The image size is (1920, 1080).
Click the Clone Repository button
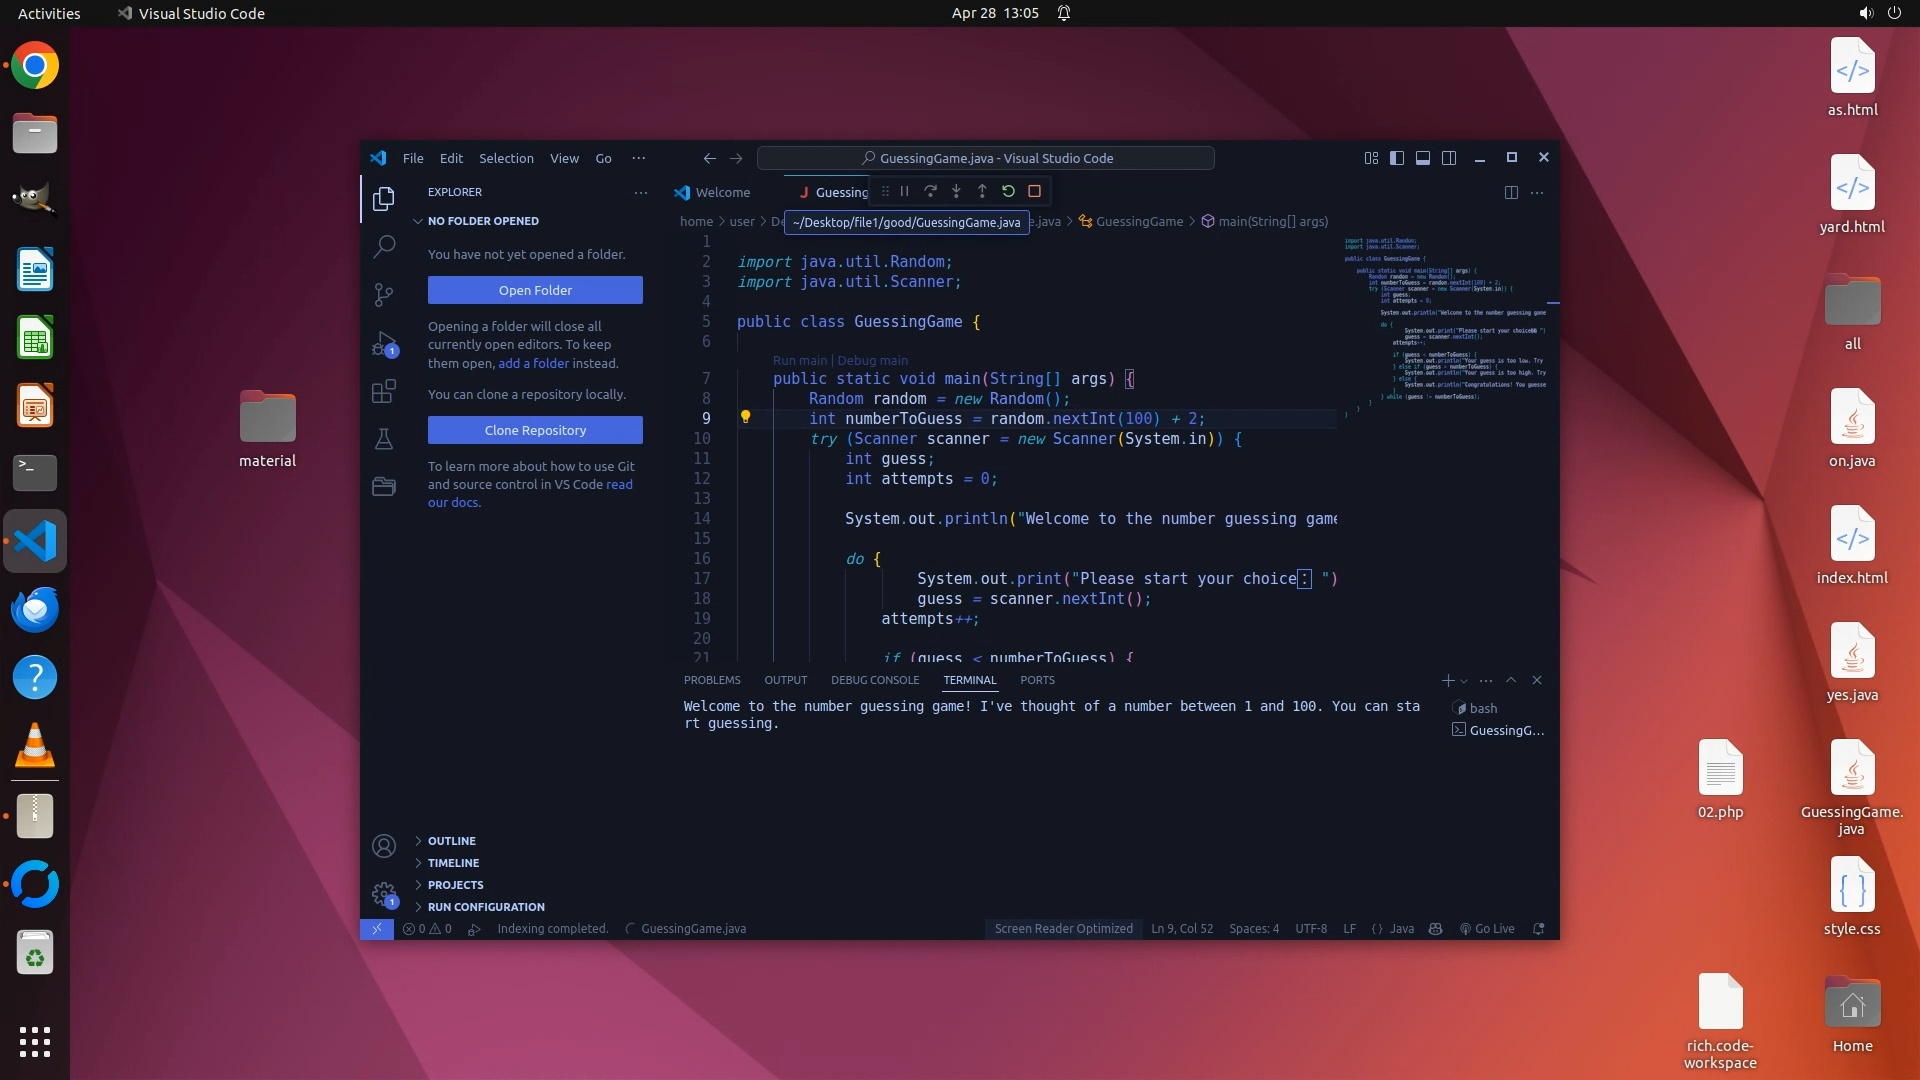(535, 430)
